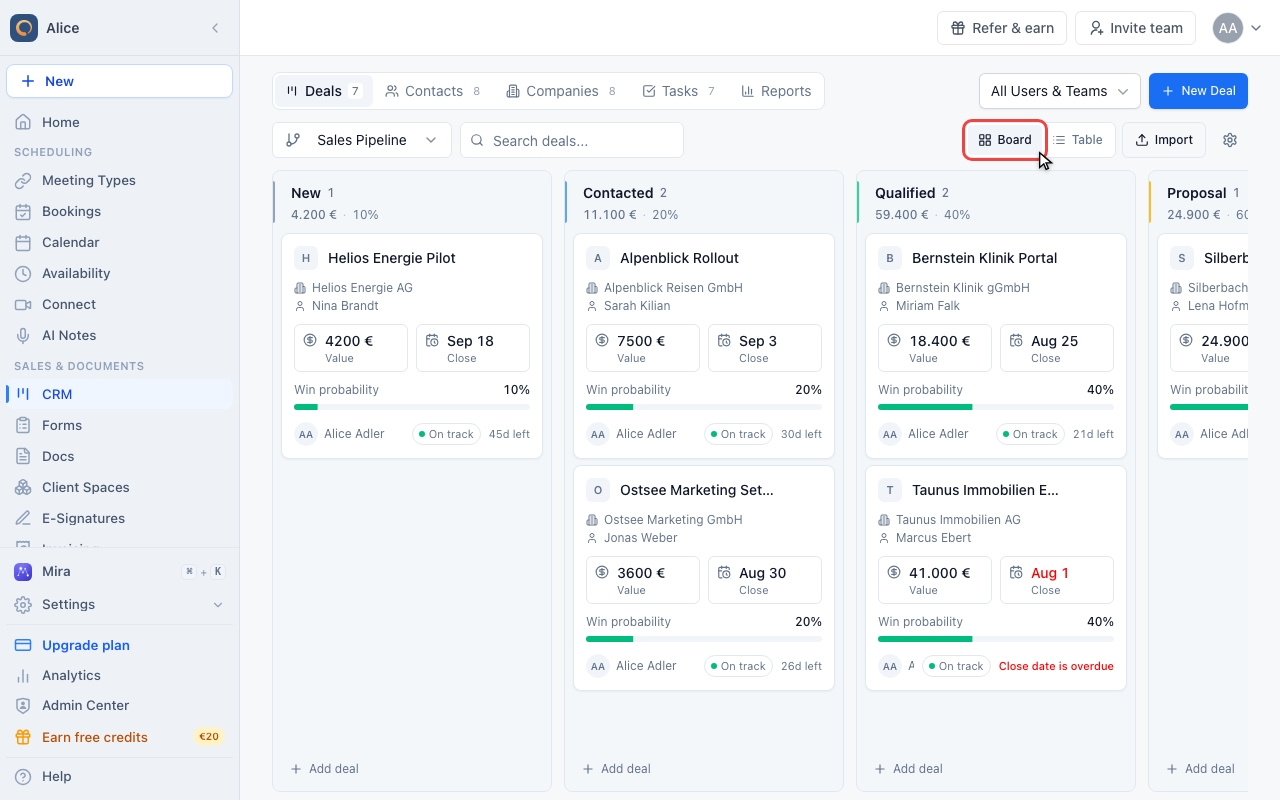Open the account menu chevron
This screenshot has height=800, width=1280.
(x=1256, y=28)
